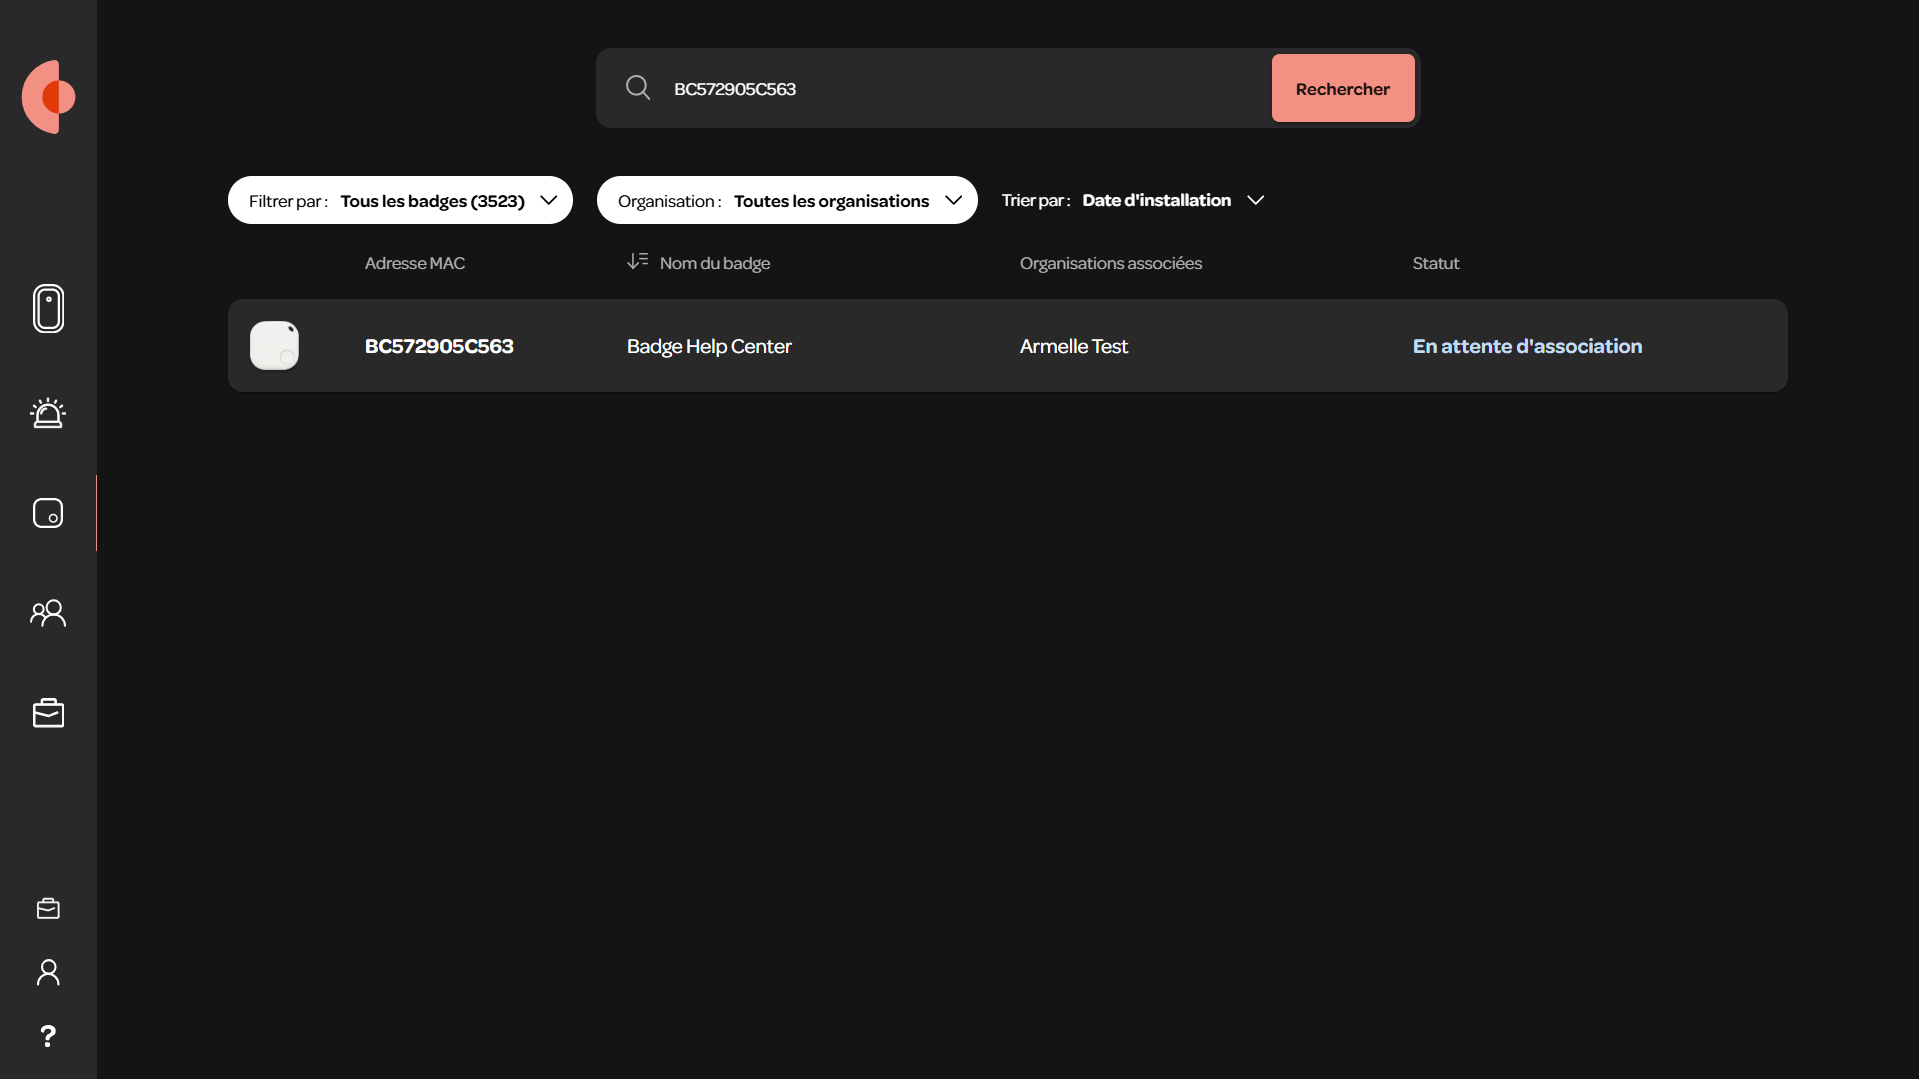The height and width of the screenshot is (1079, 1919).
Task: Click the search magnifier icon
Action: click(x=638, y=88)
